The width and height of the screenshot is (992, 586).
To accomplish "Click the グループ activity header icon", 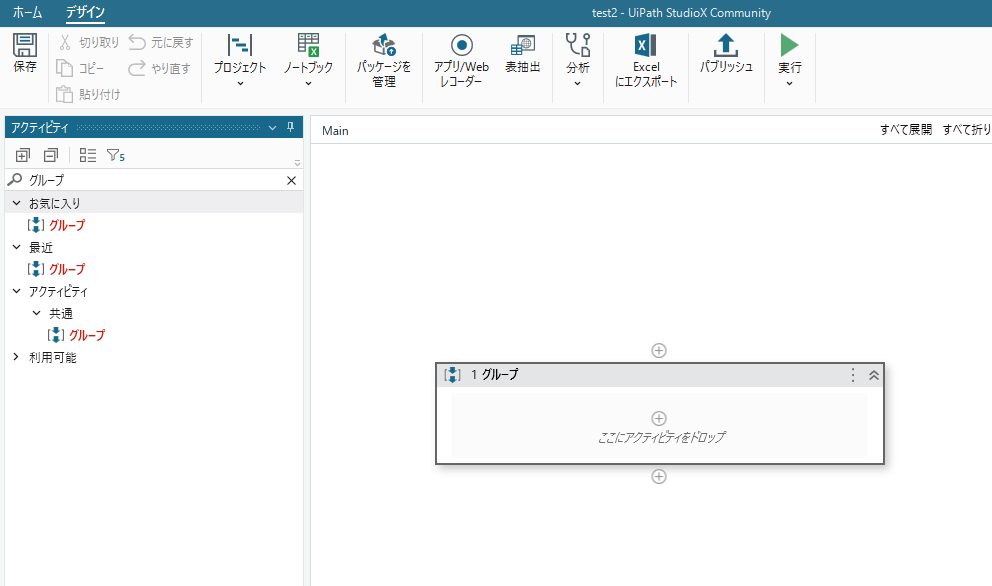I will [x=452, y=375].
